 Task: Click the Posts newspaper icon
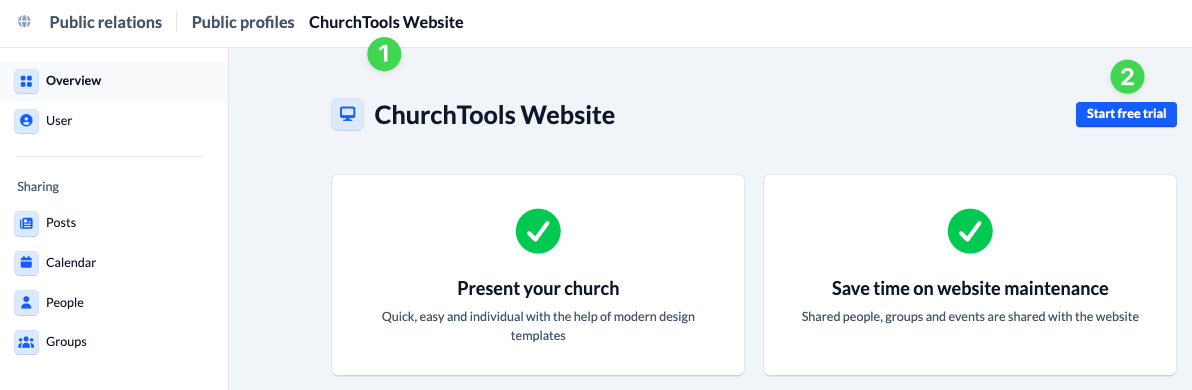point(27,224)
